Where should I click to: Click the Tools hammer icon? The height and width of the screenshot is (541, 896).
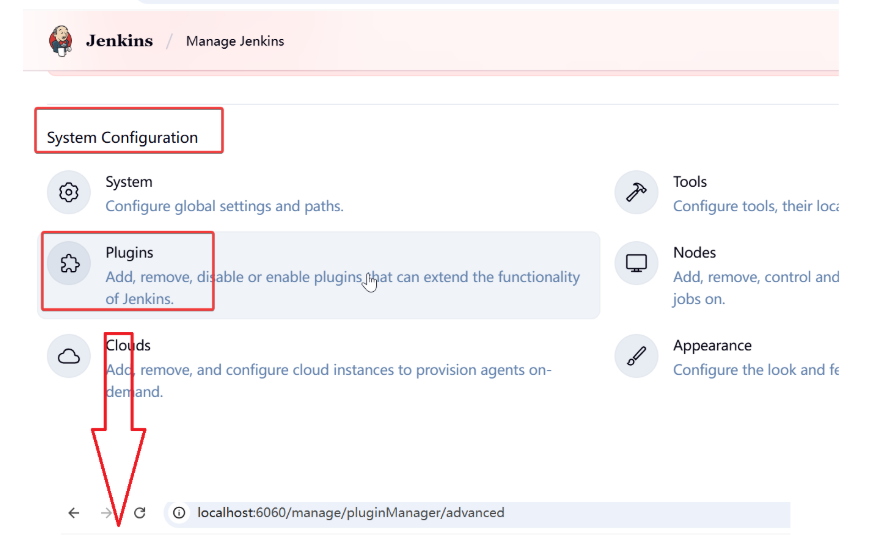click(x=636, y=193)
